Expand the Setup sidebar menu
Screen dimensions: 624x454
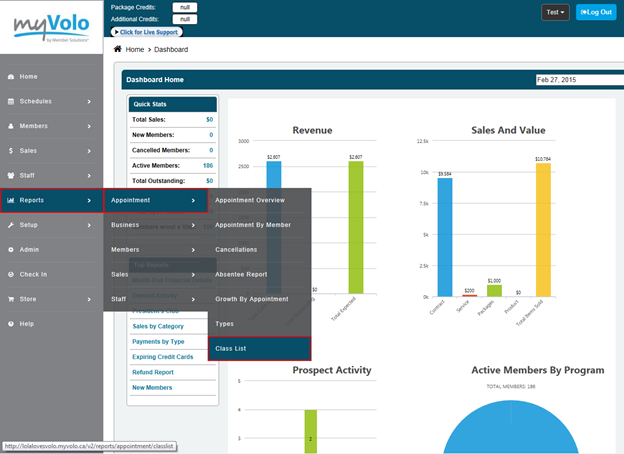(50, 225)
